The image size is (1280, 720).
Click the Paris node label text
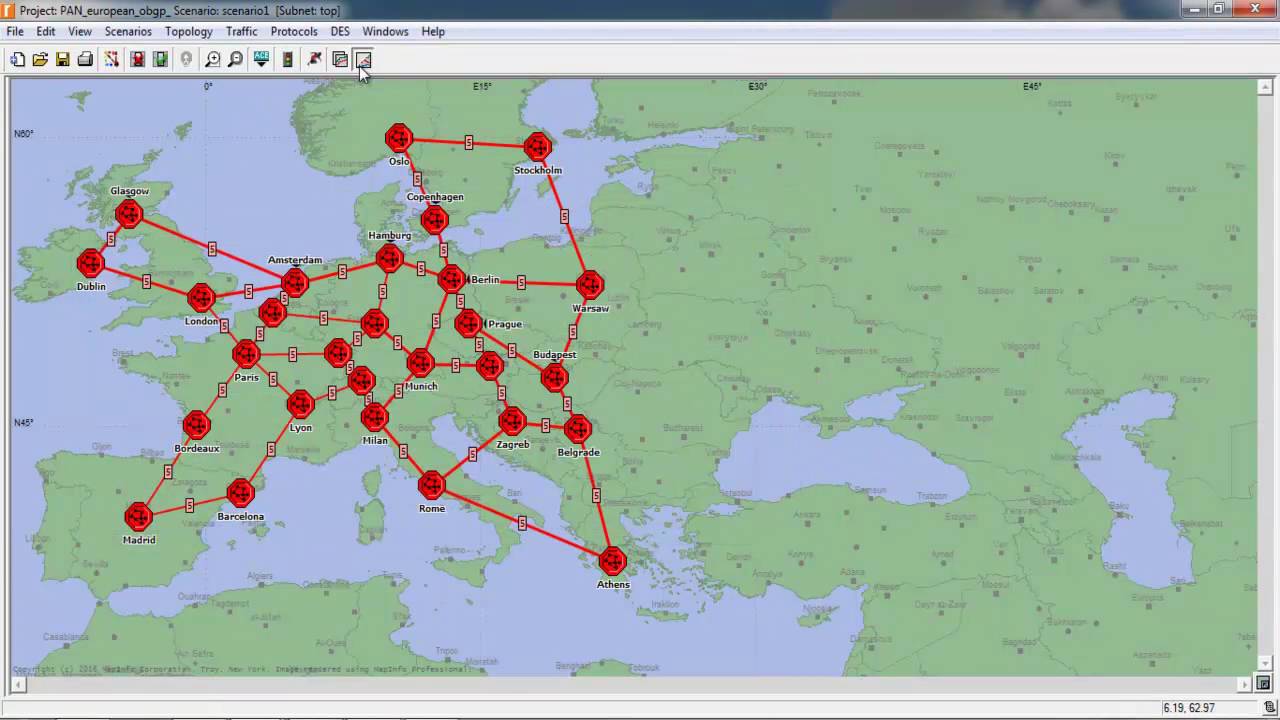coord(246,377)
